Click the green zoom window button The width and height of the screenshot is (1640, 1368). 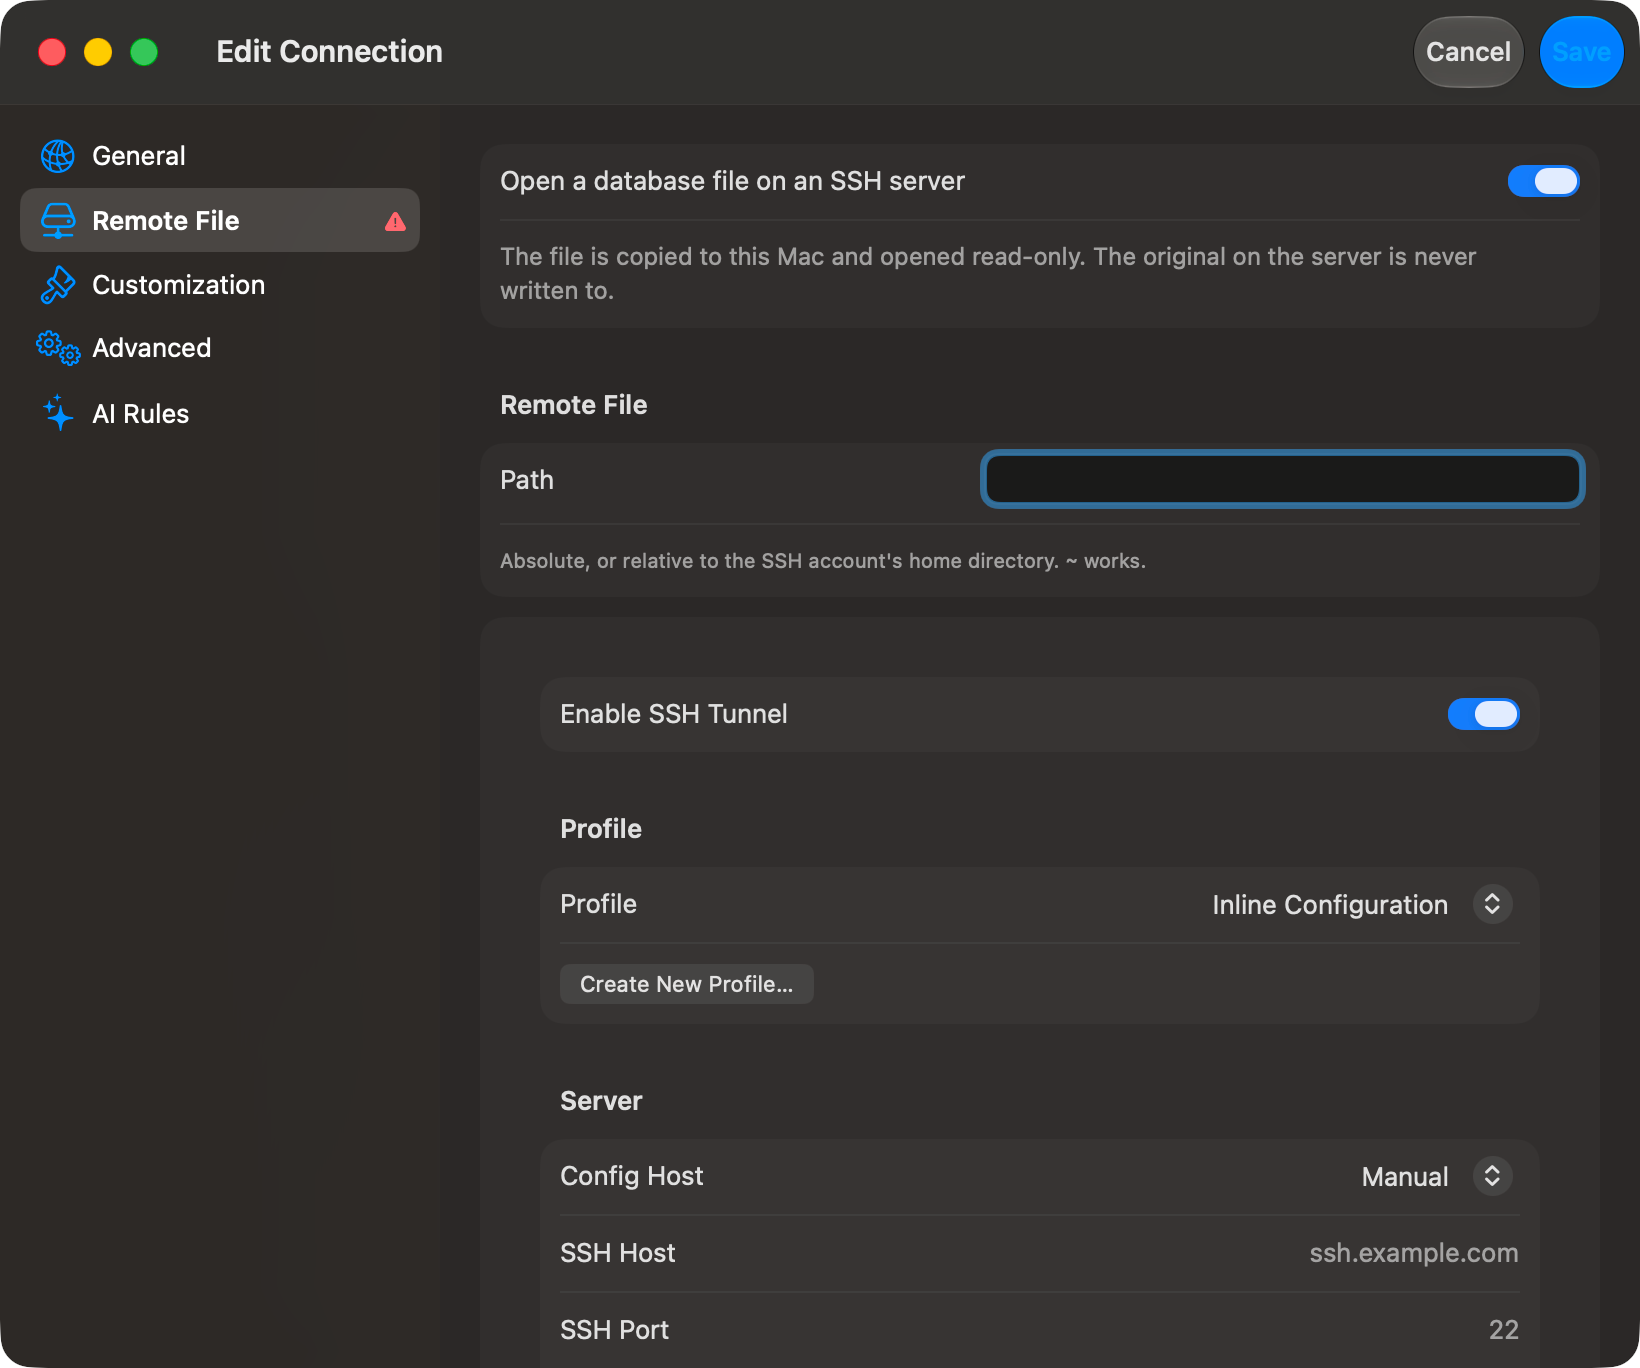tap(144, 52)
